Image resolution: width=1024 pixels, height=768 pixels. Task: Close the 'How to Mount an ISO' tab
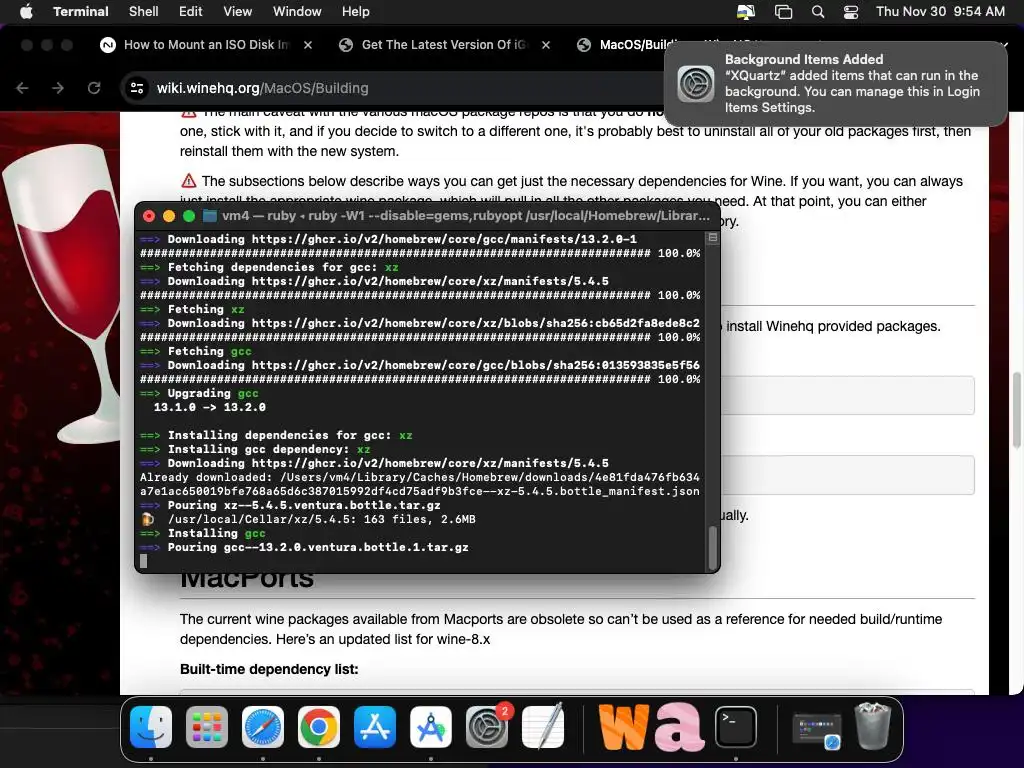click(x=308, y=44)
